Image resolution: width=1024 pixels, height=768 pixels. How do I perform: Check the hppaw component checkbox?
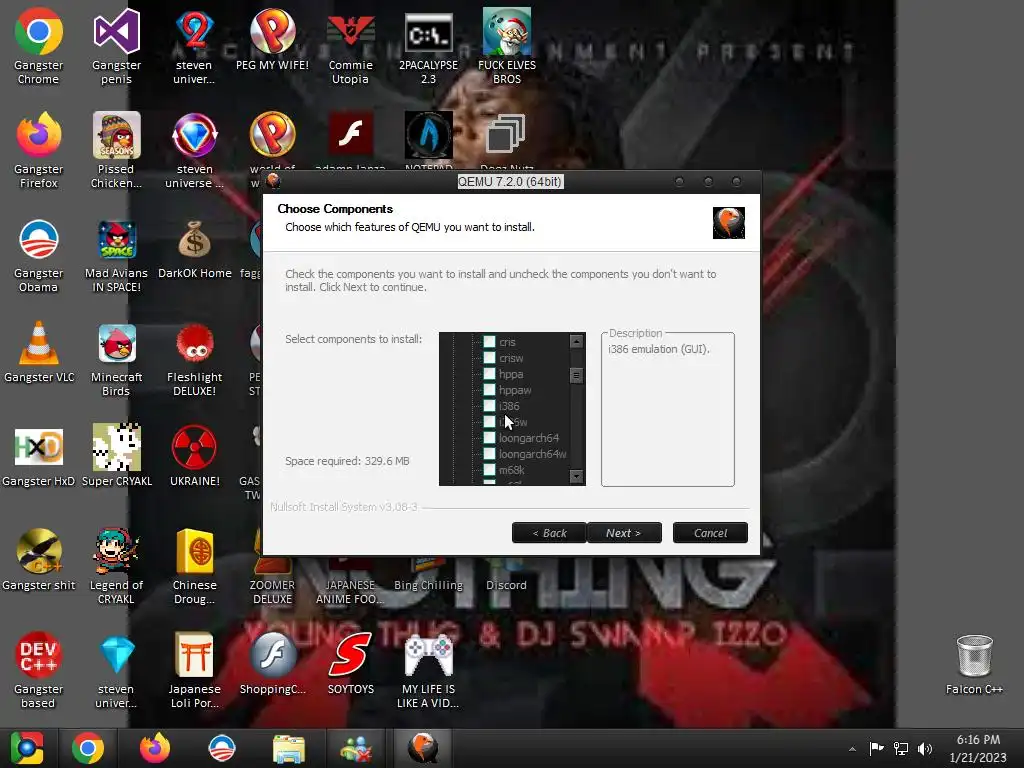pyautogui.click(x=489, y=390)
